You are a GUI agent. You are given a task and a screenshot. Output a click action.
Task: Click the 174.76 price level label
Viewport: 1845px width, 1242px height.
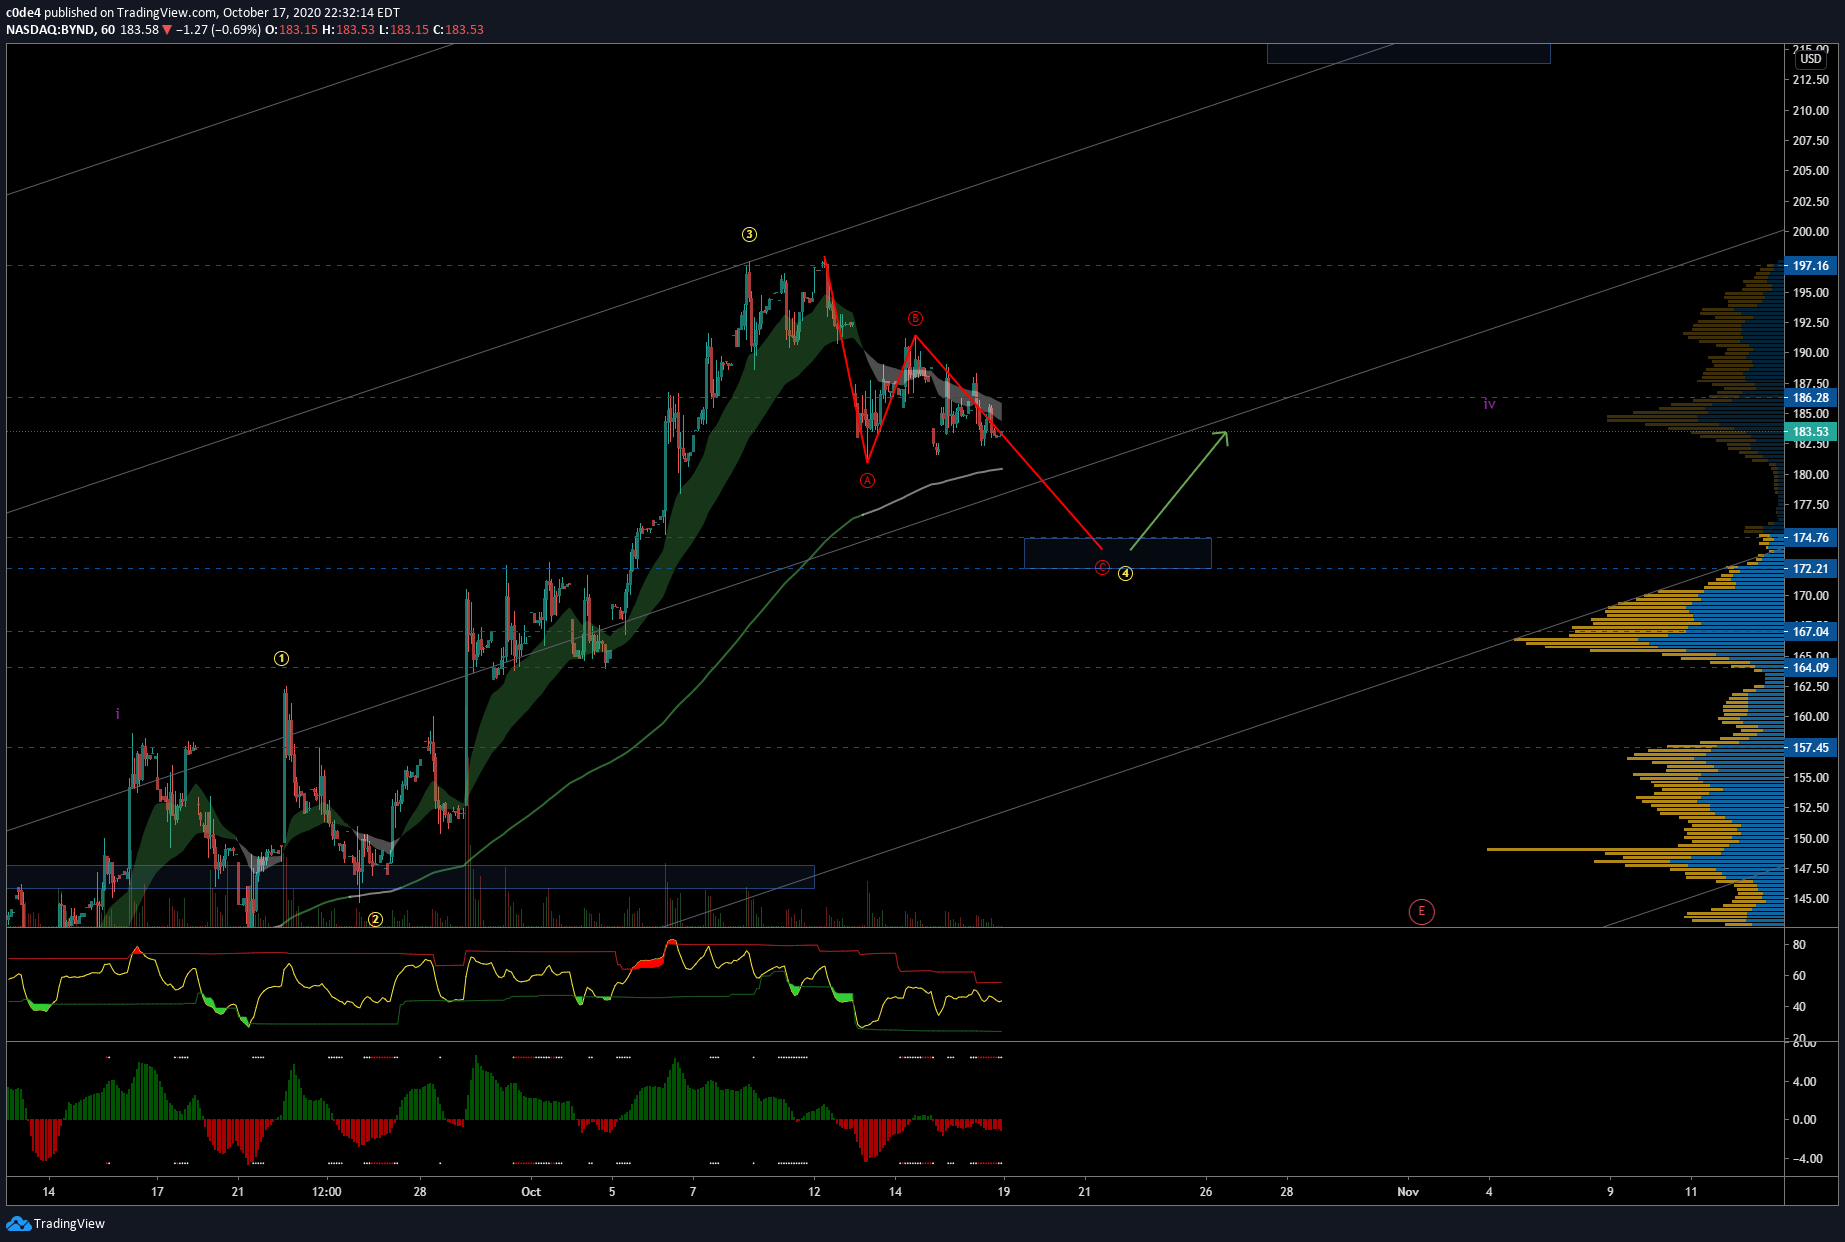click(x=1810, y=538)
